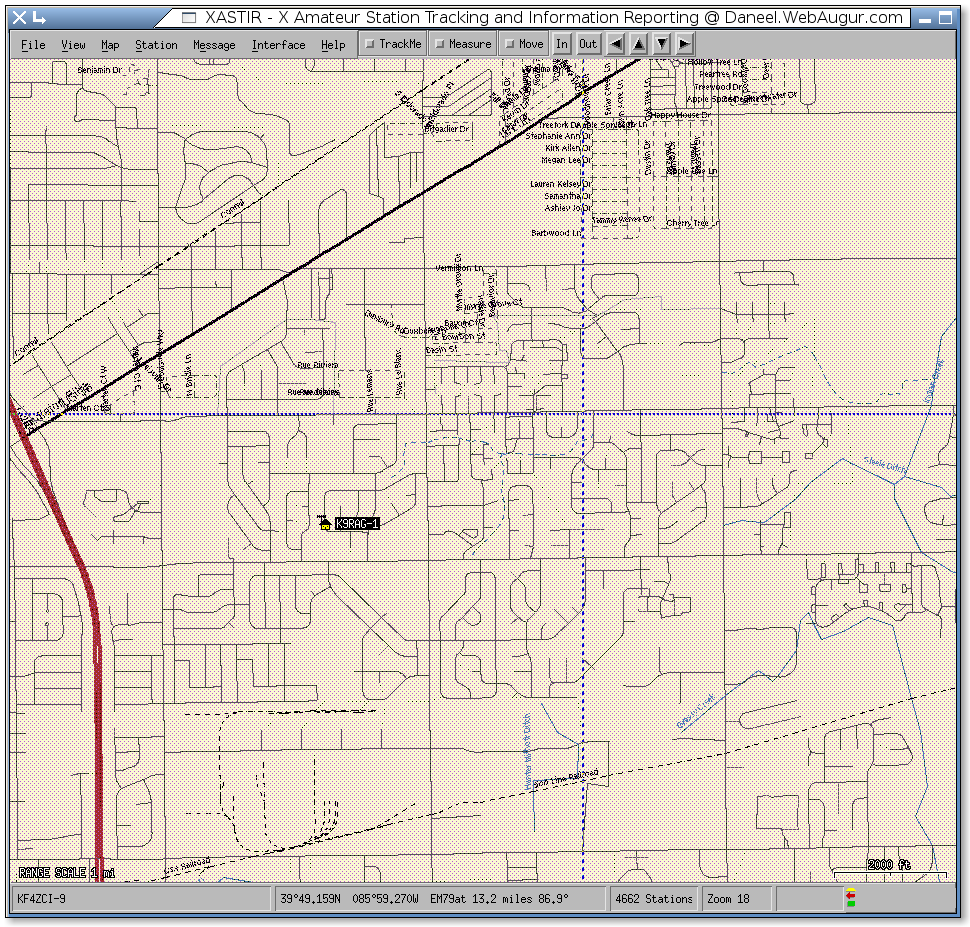Image resolution: width=970 pixels, height=927 pixels.
Task: Zoom in with the In button
Action: [x=562, y=44]
